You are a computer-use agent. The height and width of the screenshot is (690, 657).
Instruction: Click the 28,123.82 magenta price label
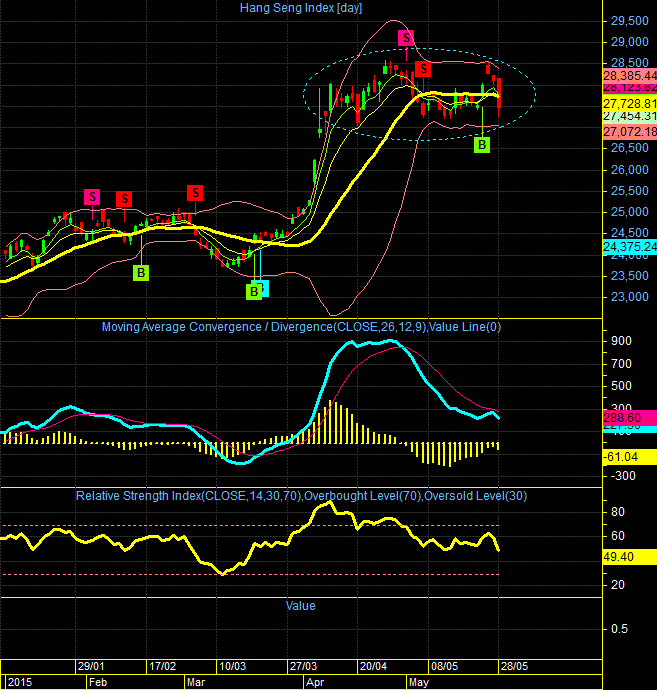click(x=630, y=88)
